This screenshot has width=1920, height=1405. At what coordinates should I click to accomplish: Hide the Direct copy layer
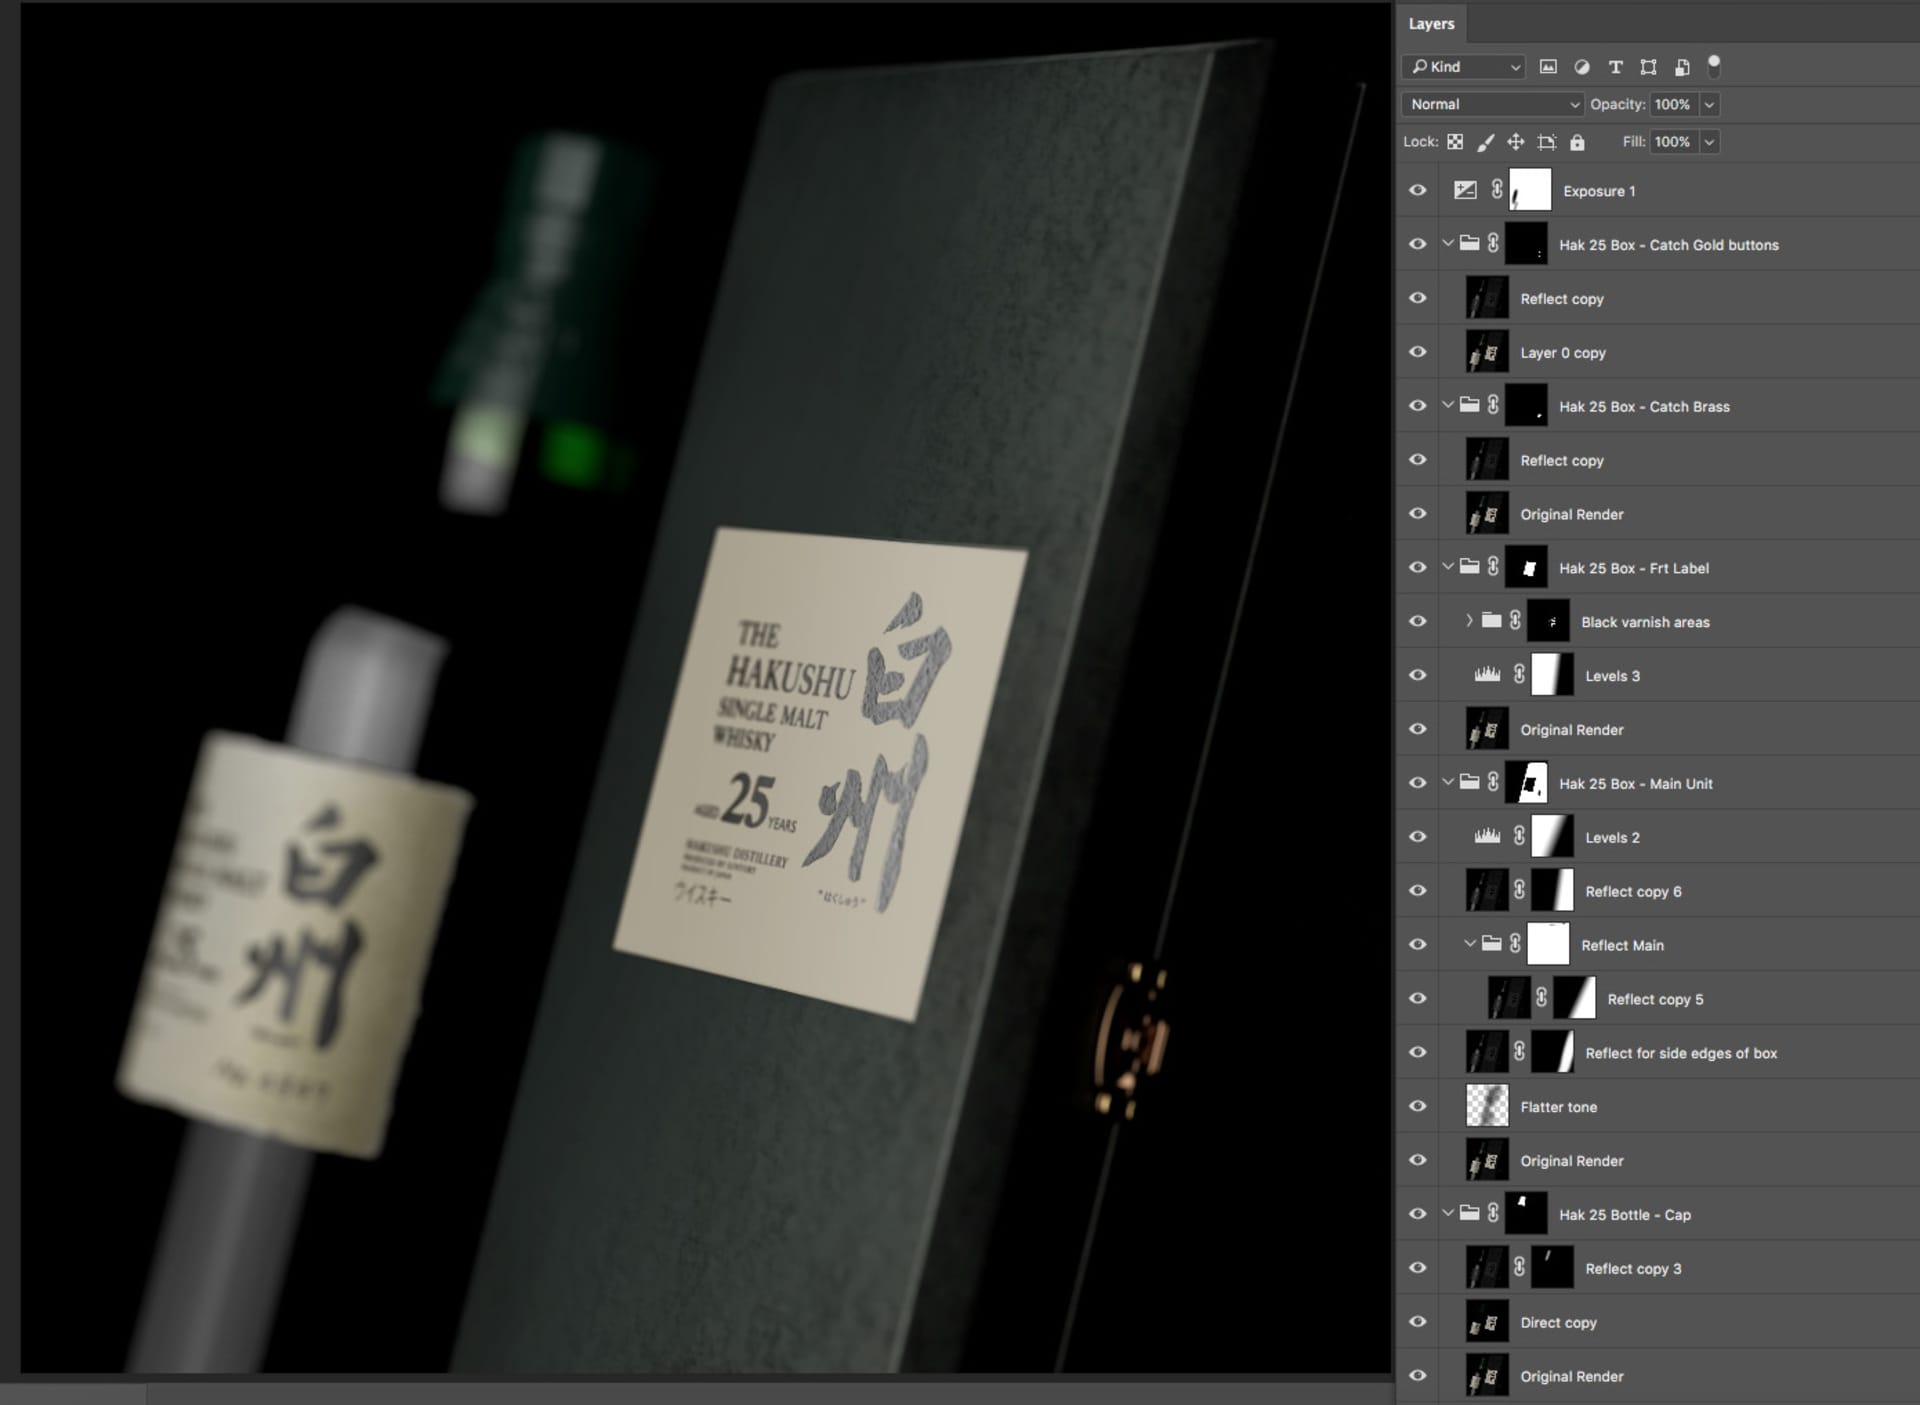tap(1417, 1322)
